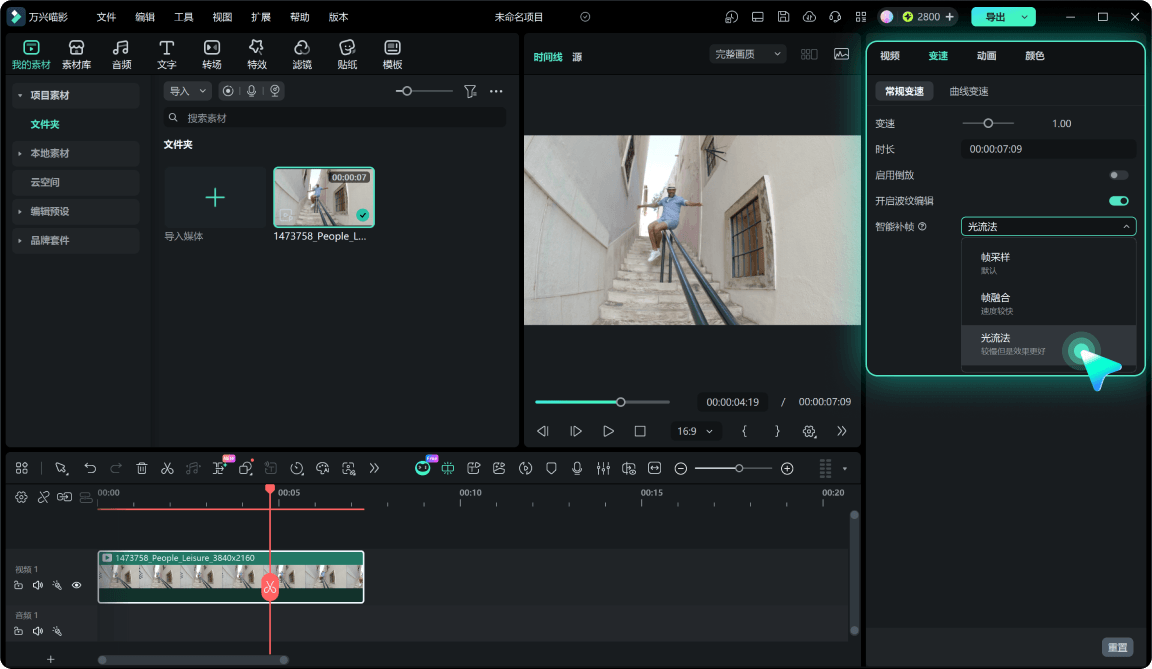Open the 特效 effects panel
The width and height of the screenshot is (1152, 669).
coord(256,55)
